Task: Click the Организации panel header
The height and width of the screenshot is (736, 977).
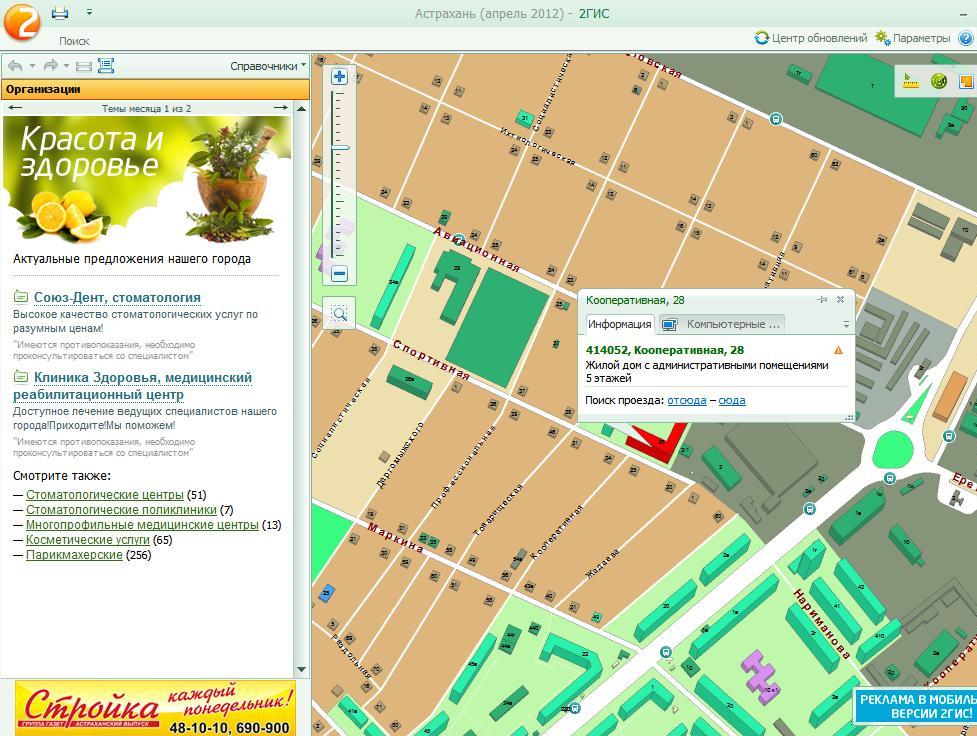Action: [x=155, y=89]
